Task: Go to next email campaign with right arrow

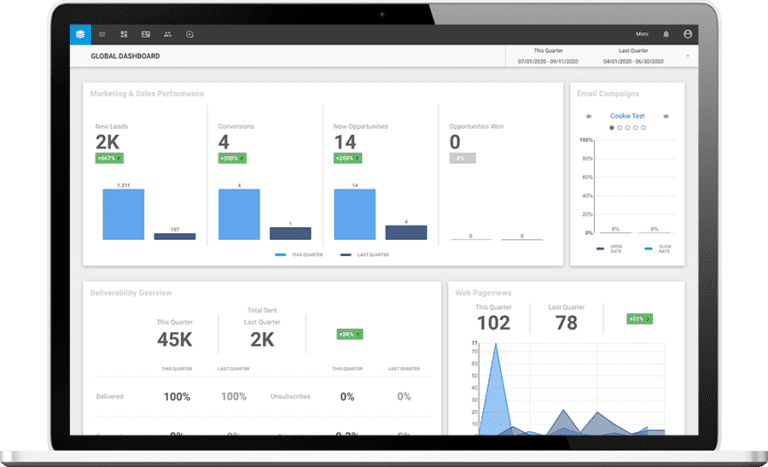Action: [666, 116]
